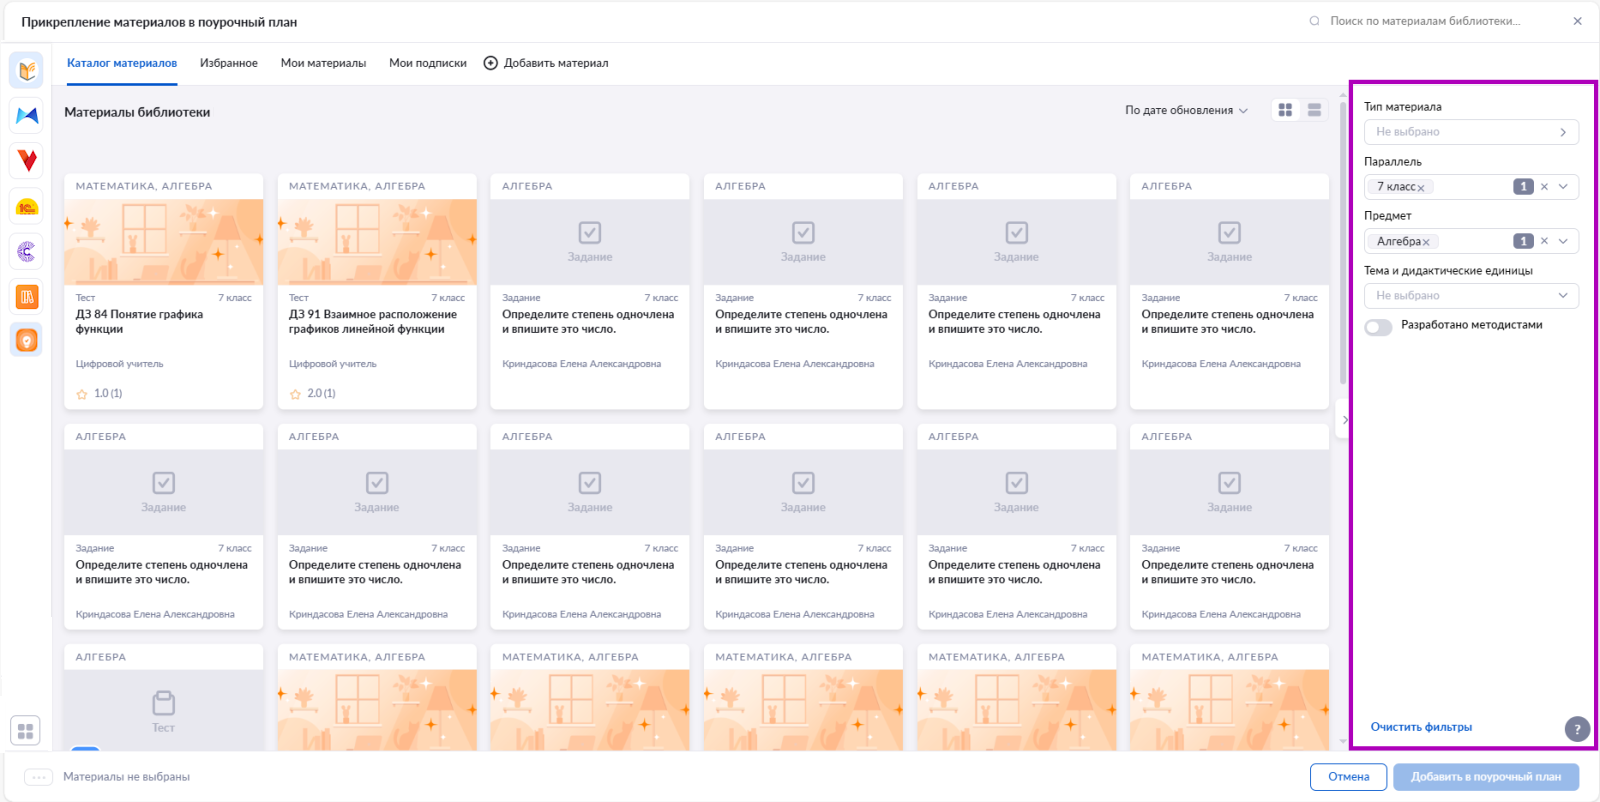
Task: Open the four-squares apps icon at sidebar bottom
Action: pyautogui.click(x=26, y=731)
